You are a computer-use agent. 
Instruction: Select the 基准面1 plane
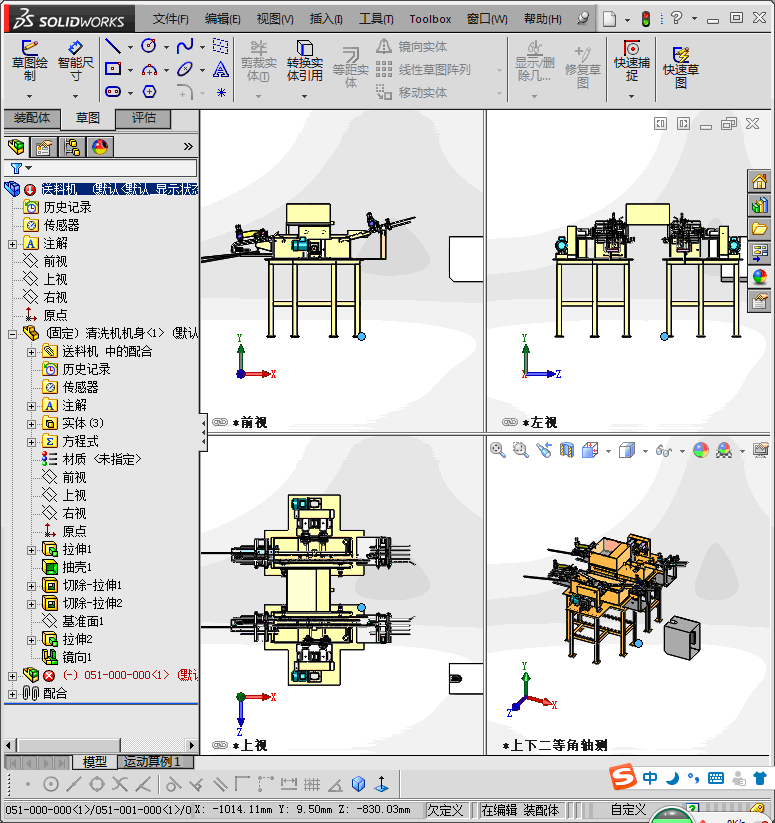[x=73, y=621]
